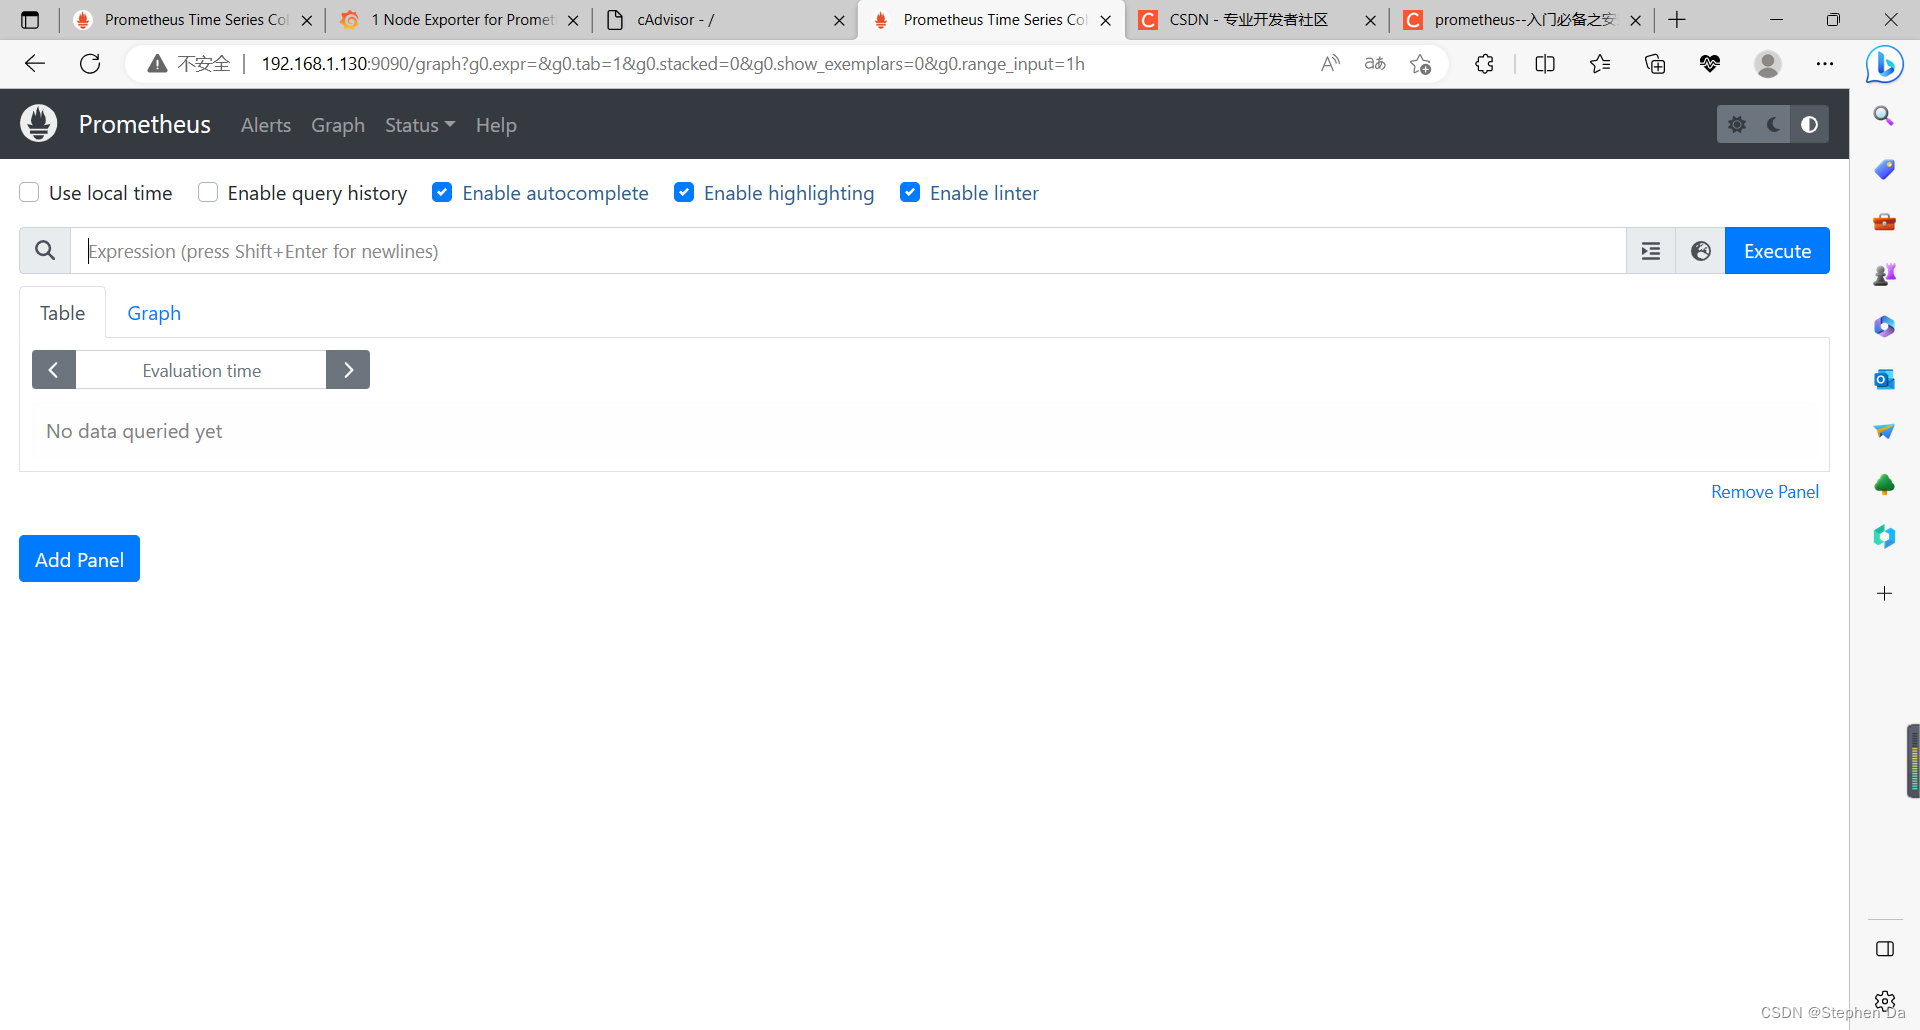The image size is (1920, 1030).
Task: Switch to the CSDN browser tab
Action: (1258, 20)
